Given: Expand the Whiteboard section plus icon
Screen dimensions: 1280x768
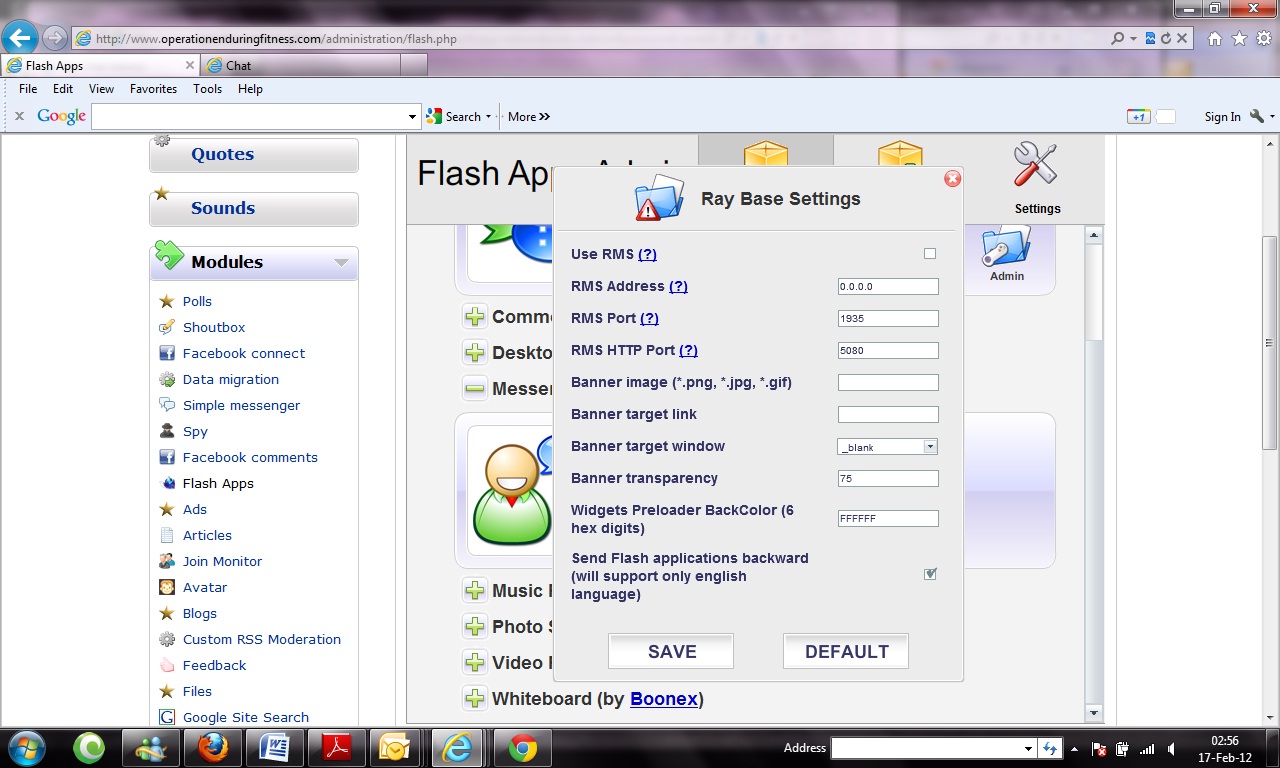Looking at the screenshot, I should [474, 698].
